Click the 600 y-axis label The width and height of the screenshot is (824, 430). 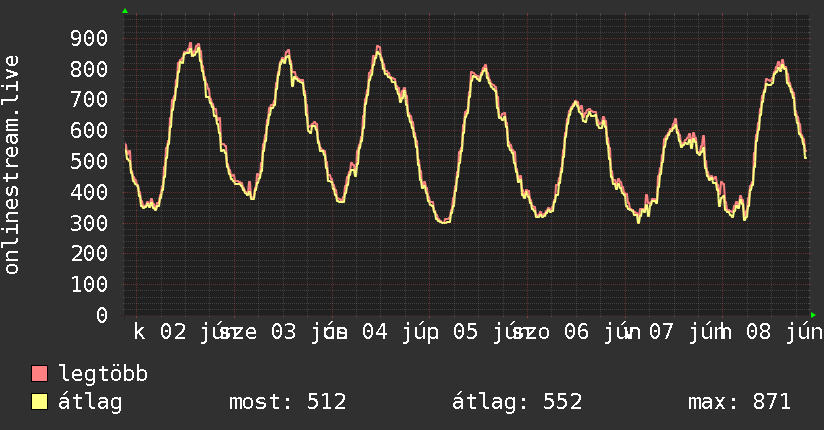(89, 131)
